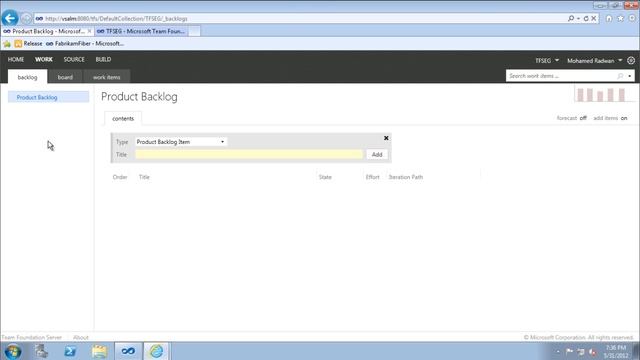This screenshot has width=640, height=360.
Task: Open the Windows Start button
Action: (x=13, y=351)
